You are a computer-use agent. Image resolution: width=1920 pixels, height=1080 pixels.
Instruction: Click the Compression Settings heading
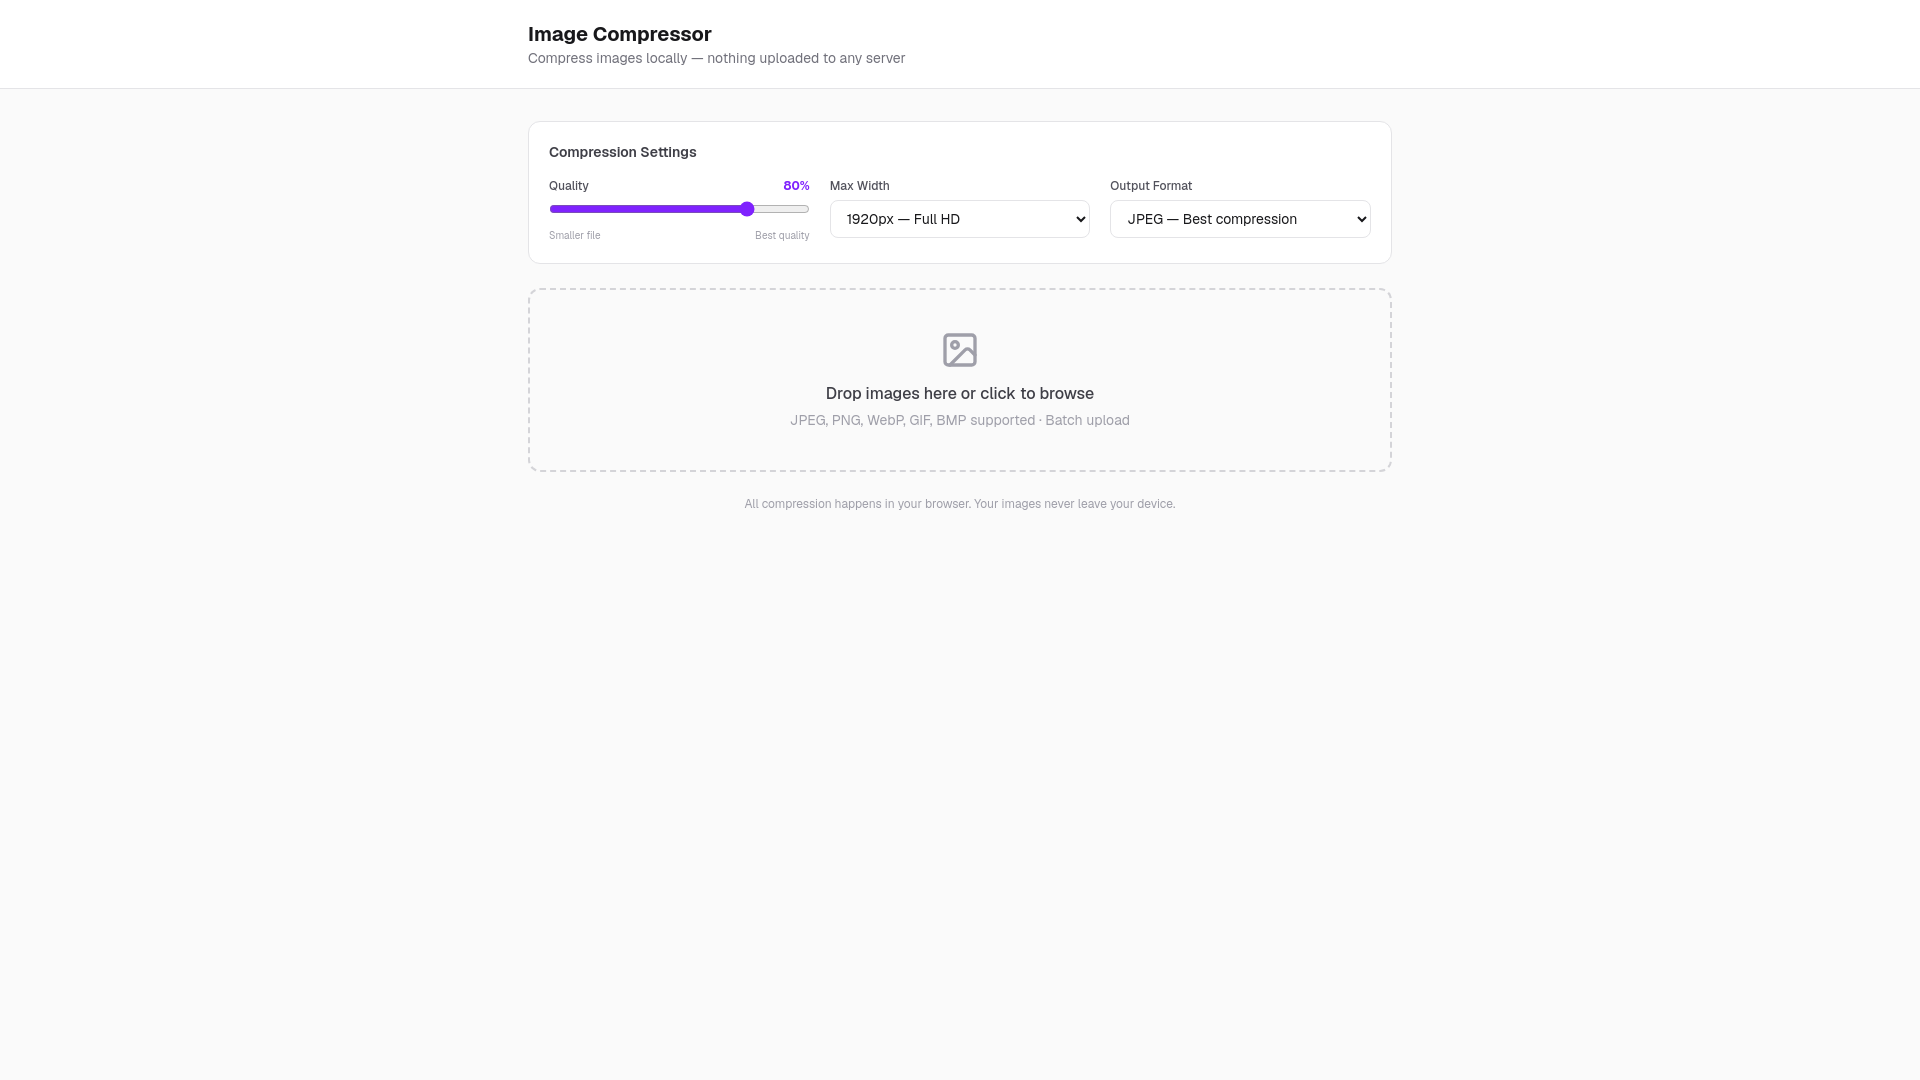click(622, 152)
